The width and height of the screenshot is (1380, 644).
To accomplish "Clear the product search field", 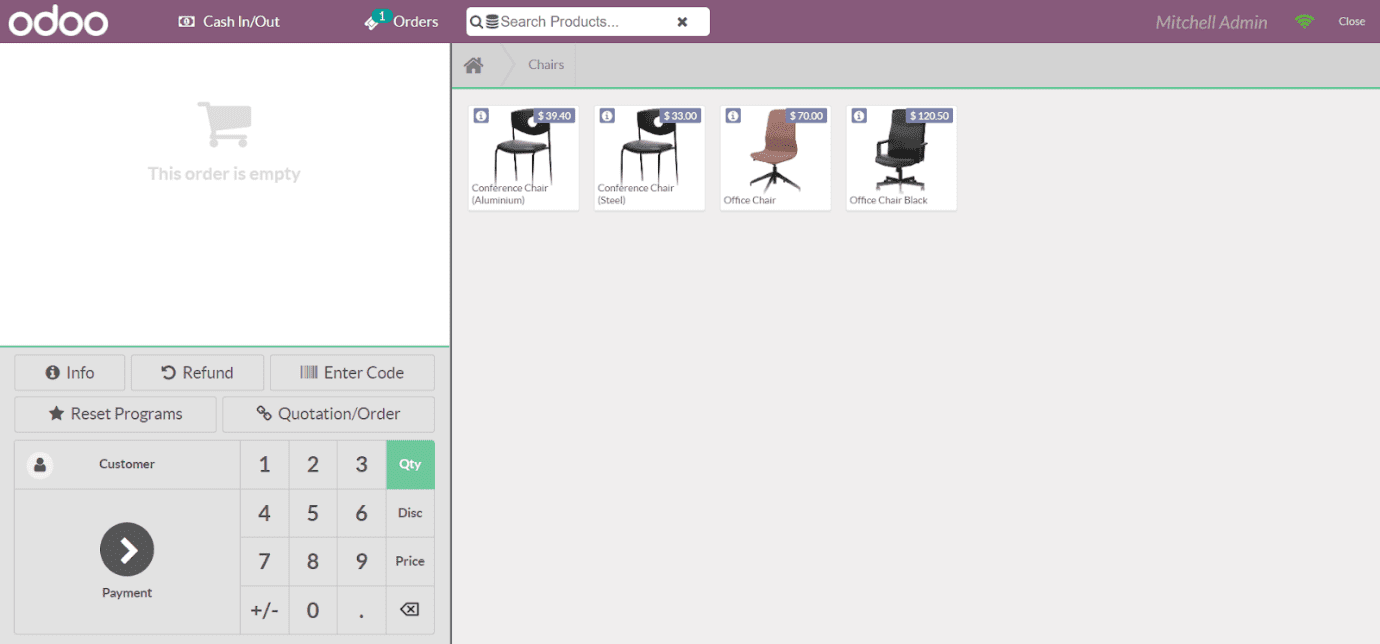I will tap(684, 21).
